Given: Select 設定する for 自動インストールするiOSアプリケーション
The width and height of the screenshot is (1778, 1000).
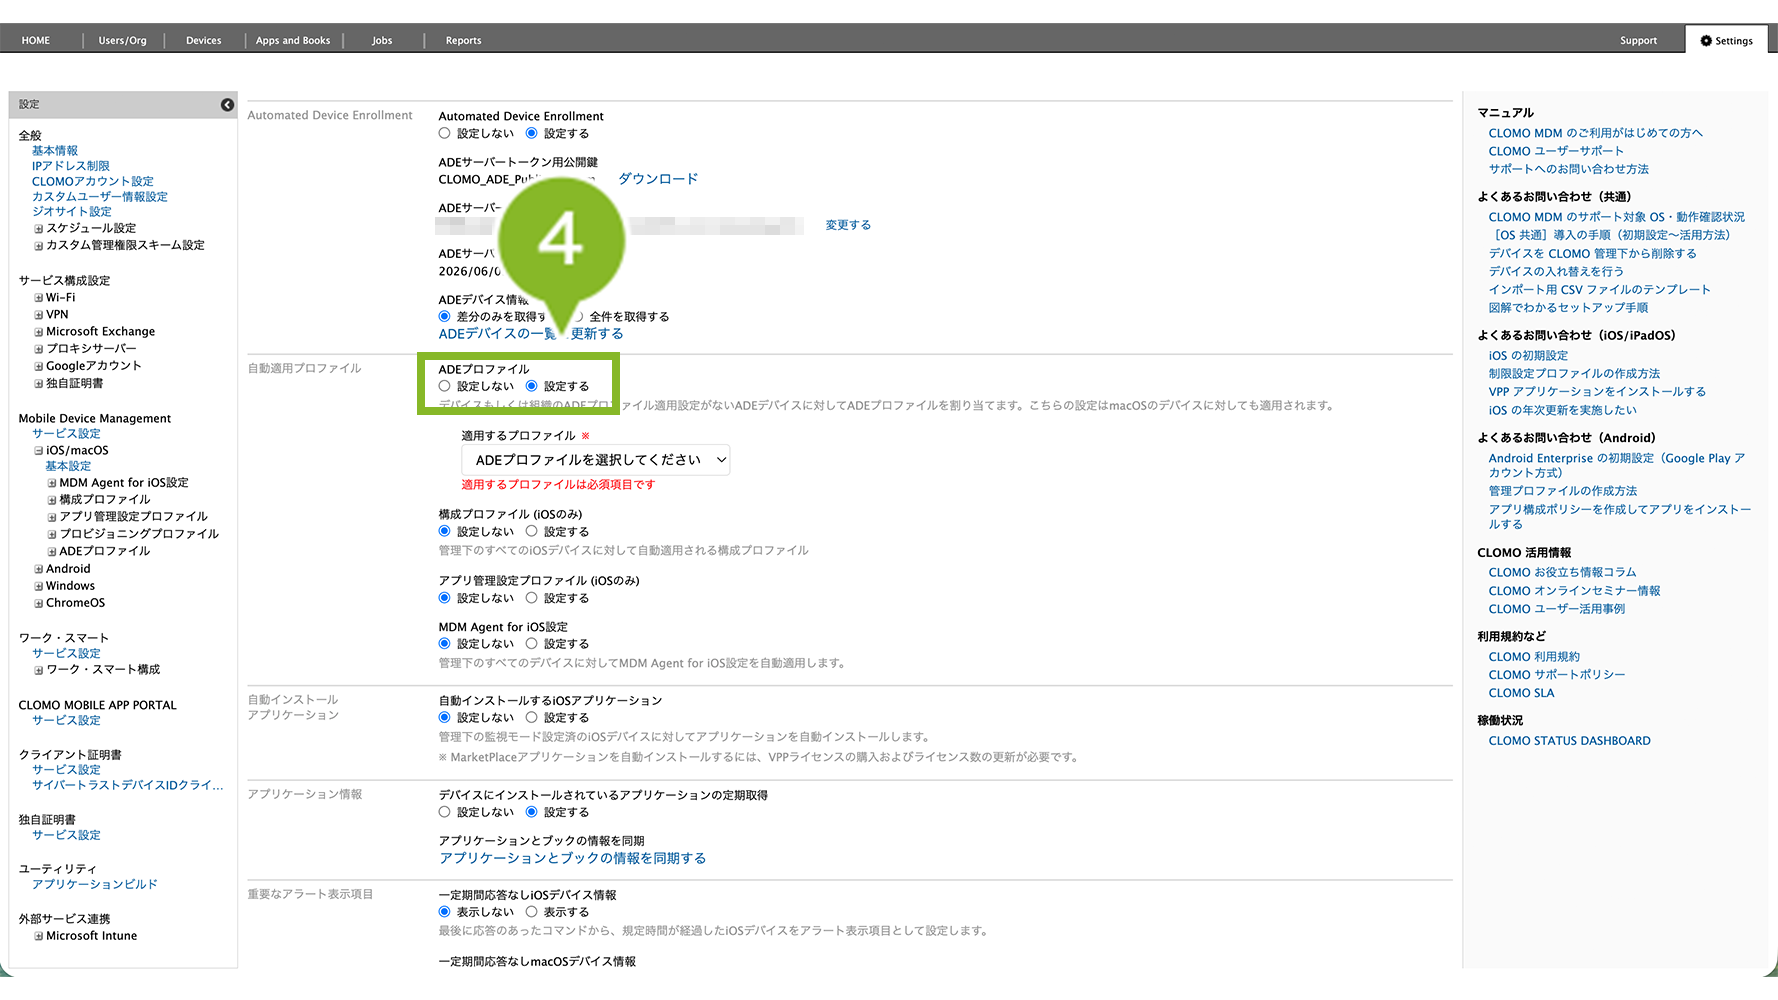Looking at the screenshot, I should pyautogui.click(x=532, y=717).
